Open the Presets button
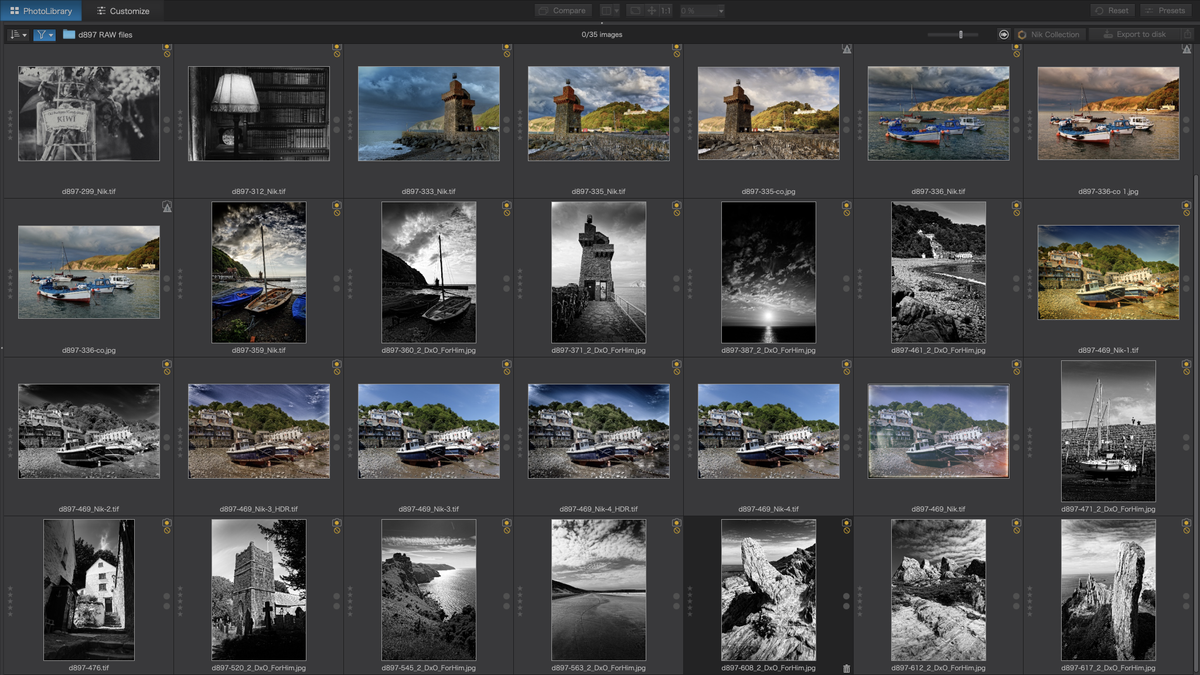 tap(1165, 11)
